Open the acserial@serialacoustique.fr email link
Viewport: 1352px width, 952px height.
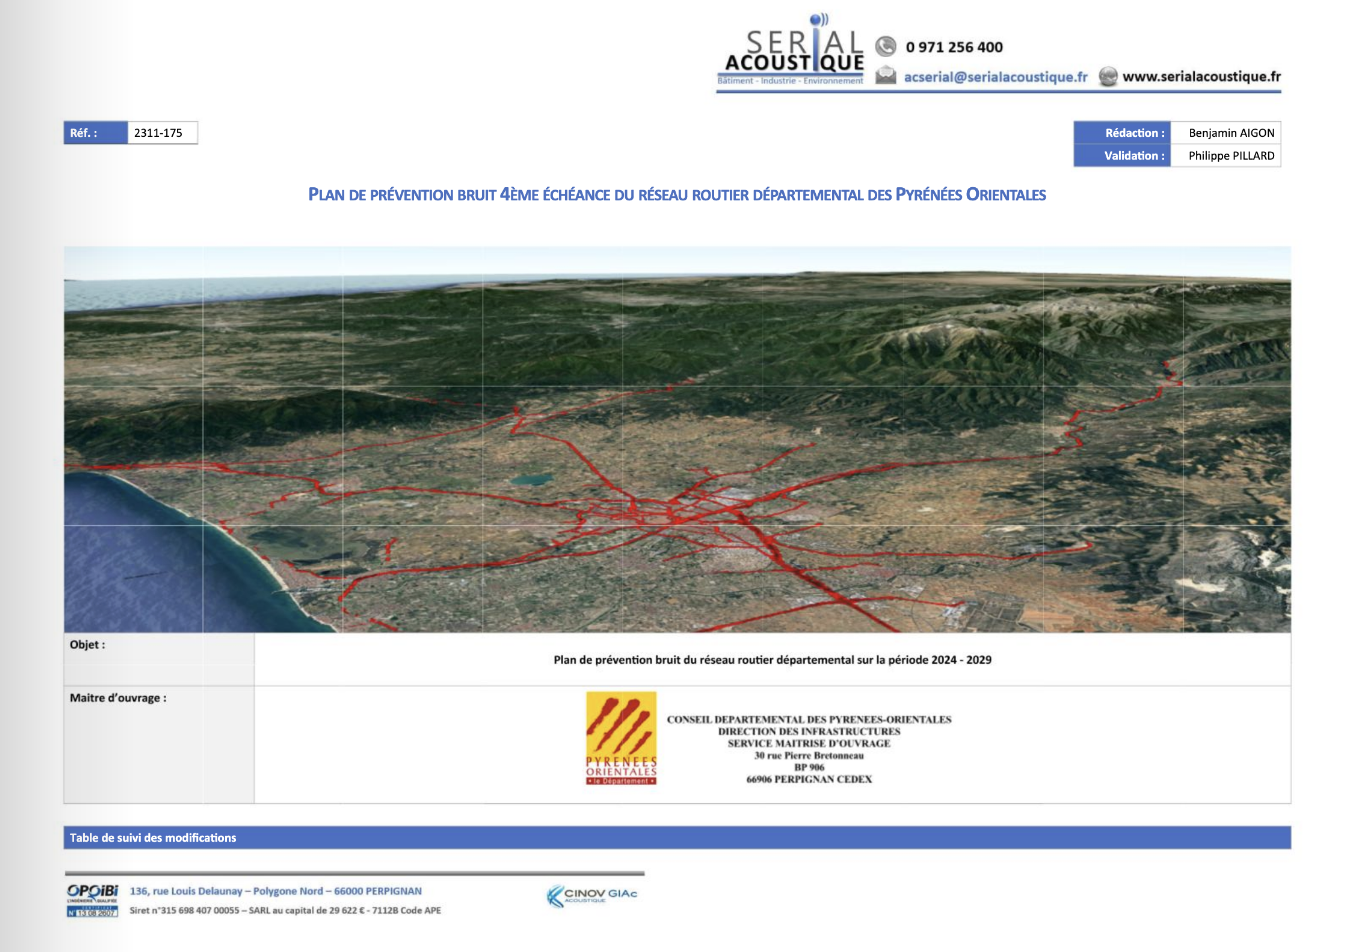995,77
